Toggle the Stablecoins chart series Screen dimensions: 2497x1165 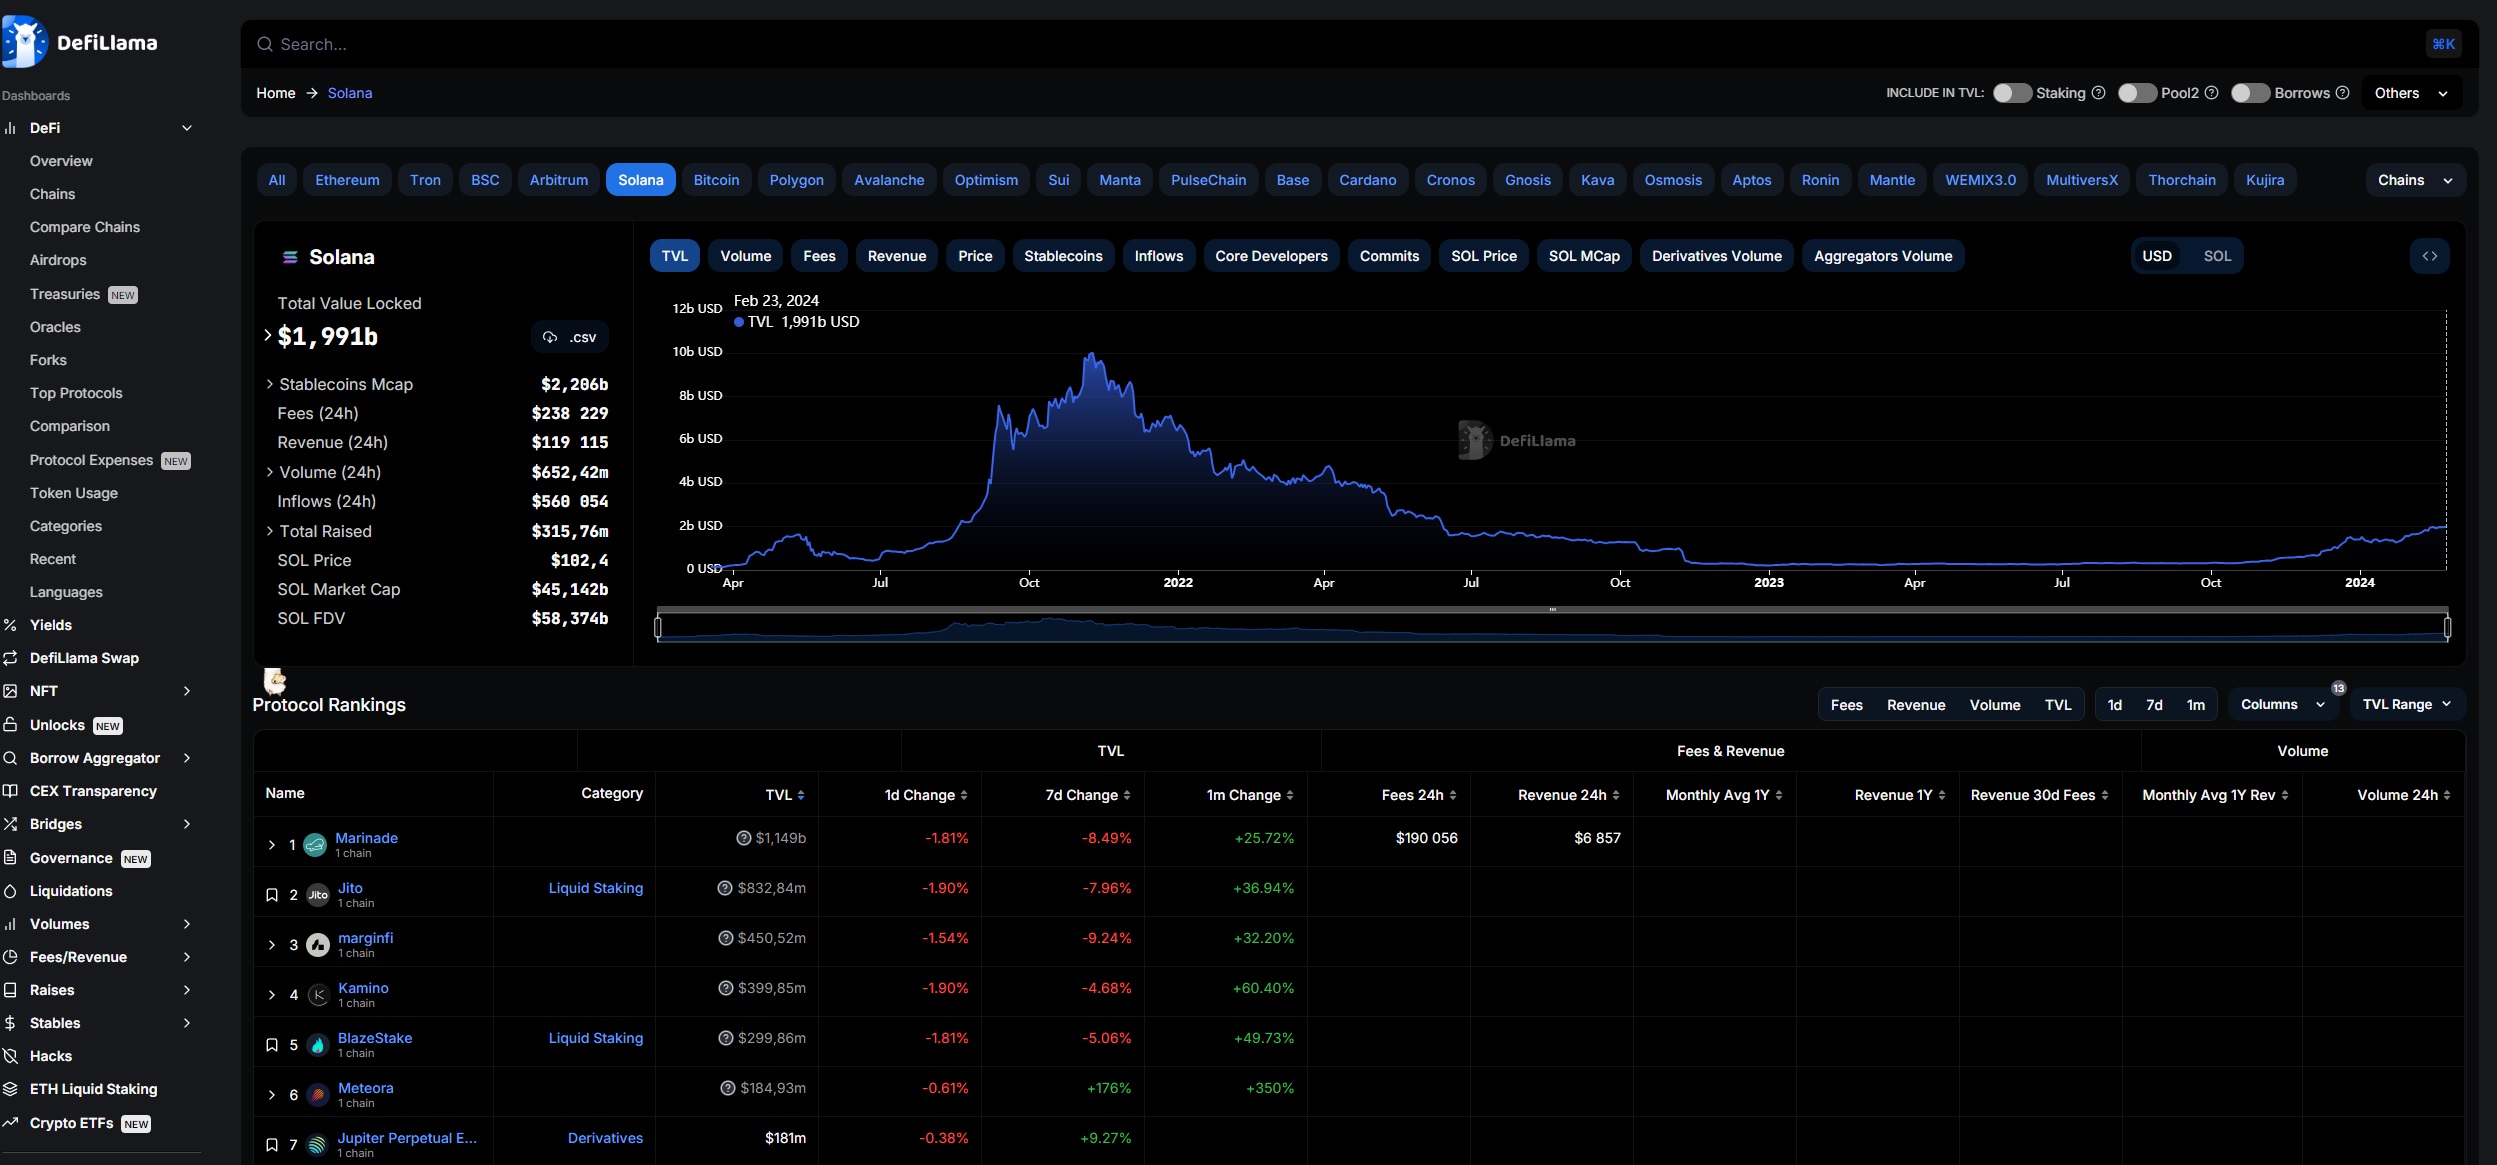point(1062,256)
